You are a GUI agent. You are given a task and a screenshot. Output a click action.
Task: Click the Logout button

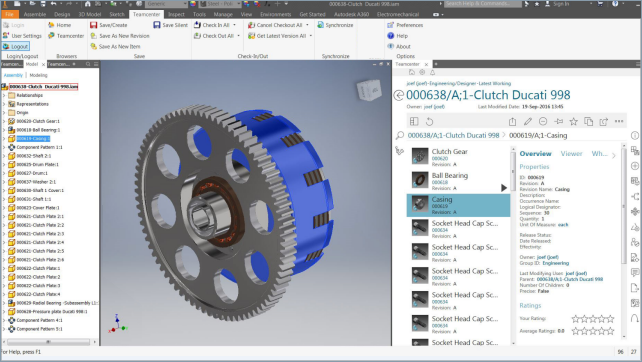pos(16,46)
